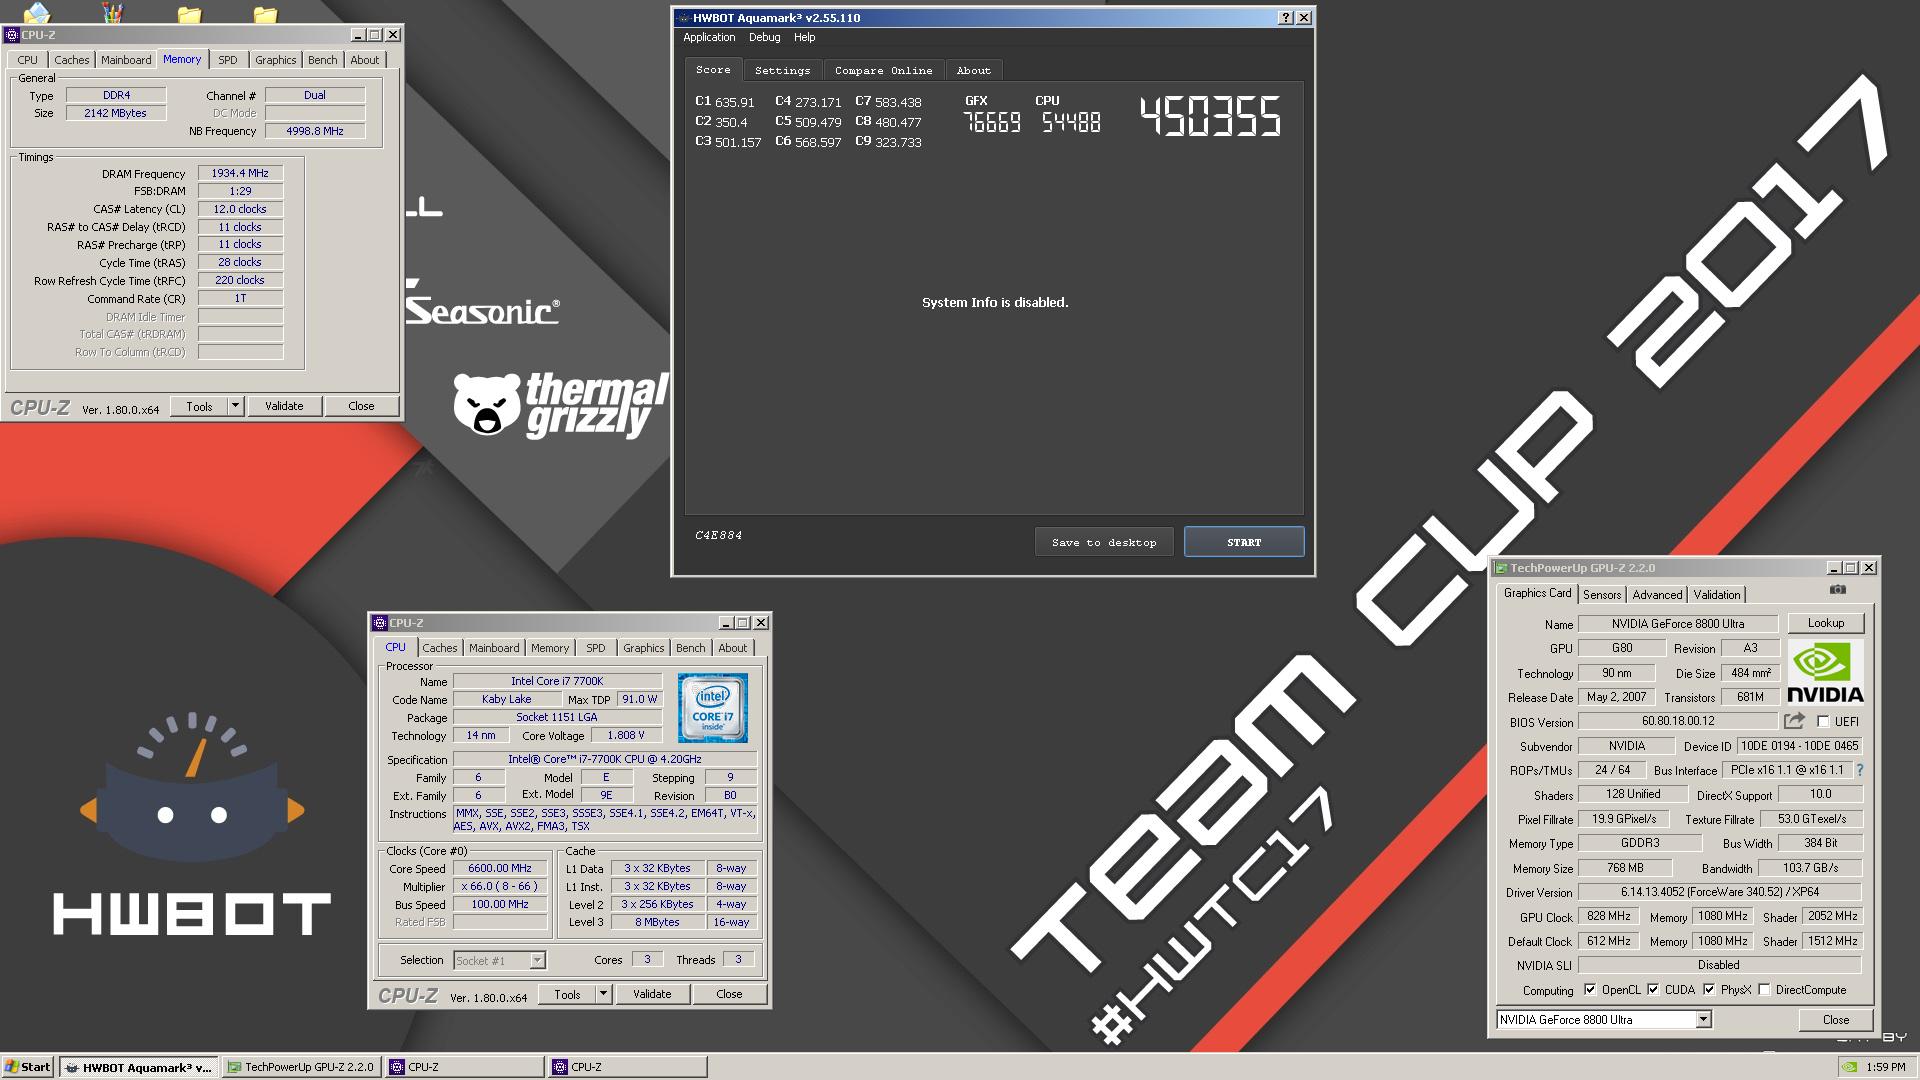The height and width of the screenshot is (1080, 1920).
Task: Click the GPU-Z title bar icon
Action: (1500, 568)
